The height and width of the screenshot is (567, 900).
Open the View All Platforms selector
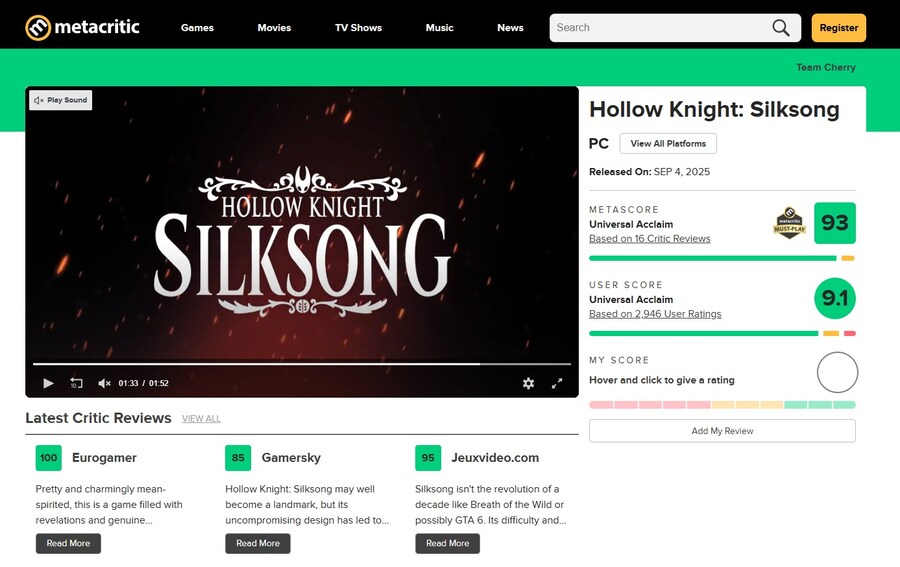click(668, 143)
